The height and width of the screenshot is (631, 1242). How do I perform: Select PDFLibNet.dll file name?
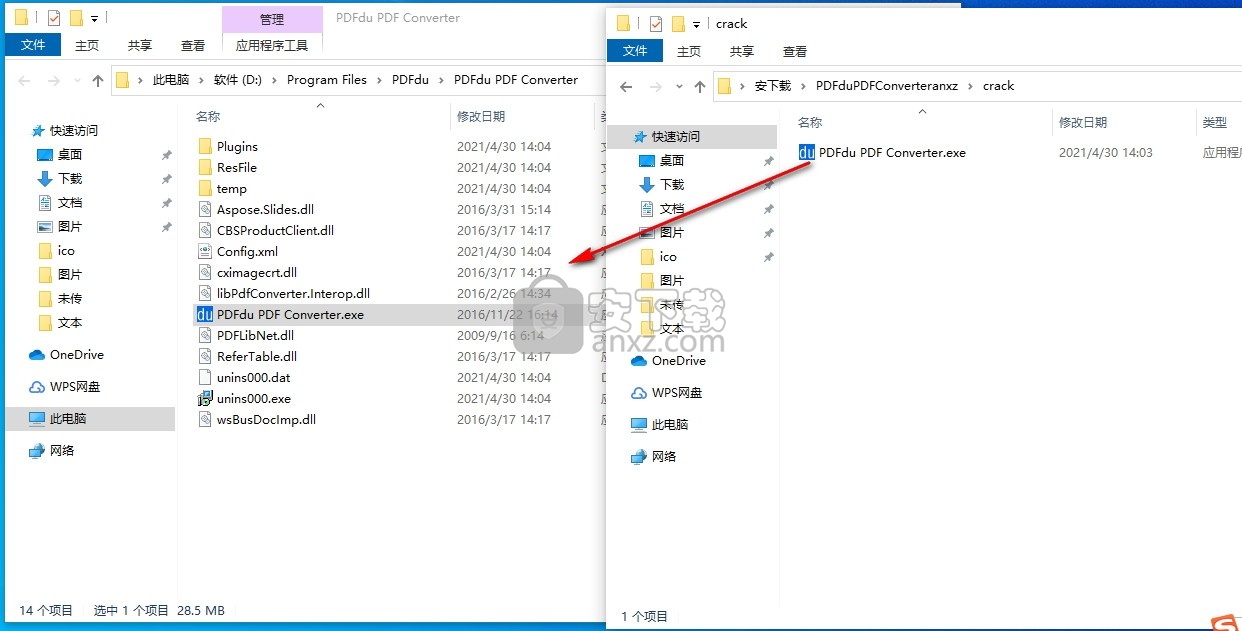(x=255, y=335)
